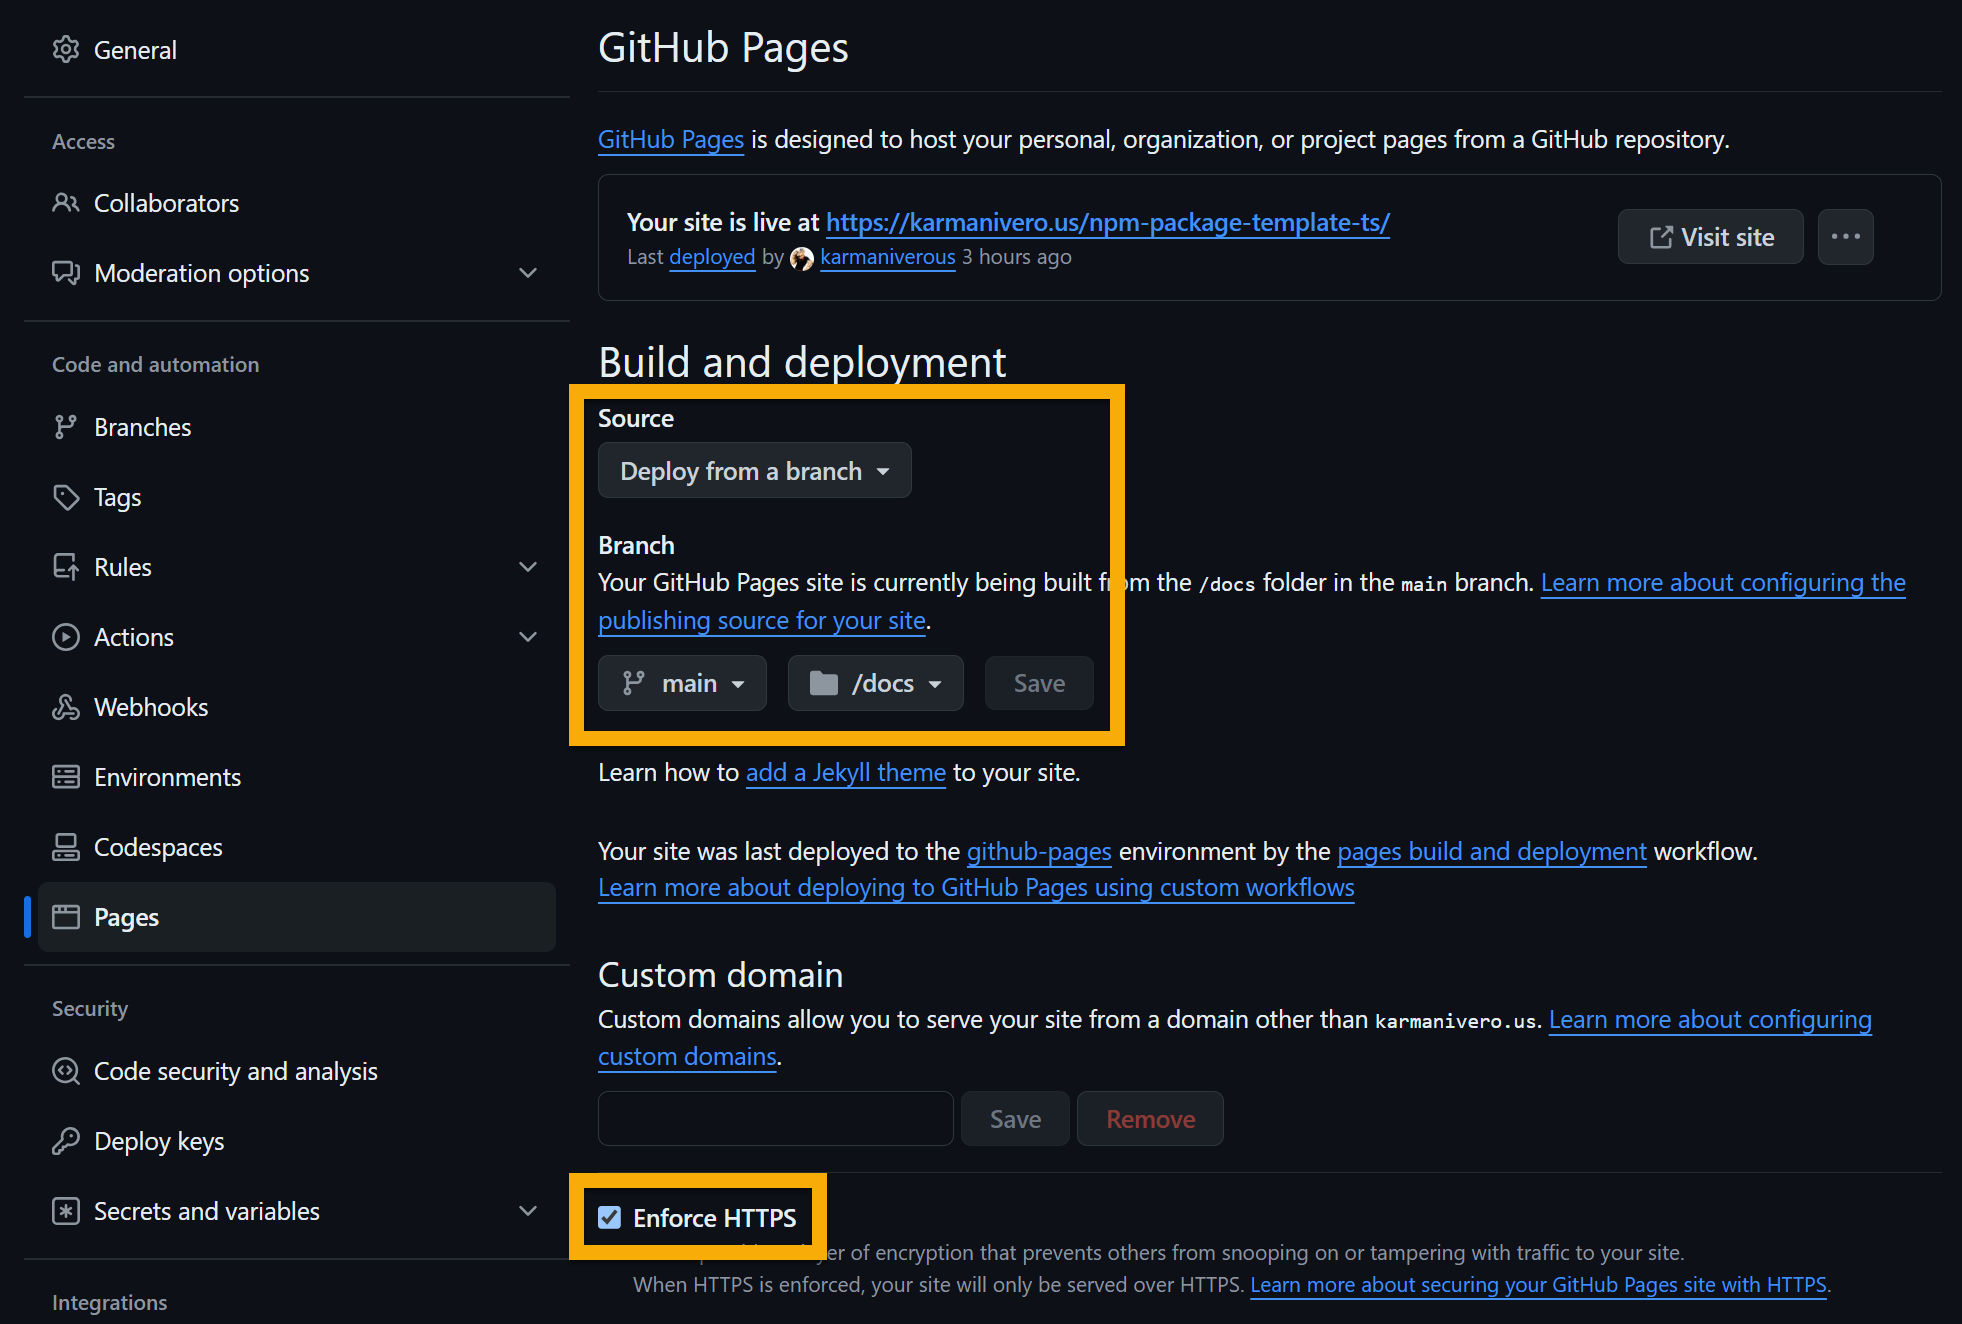
Task: Click Save for custom domain
Action: [1015, 1119]
